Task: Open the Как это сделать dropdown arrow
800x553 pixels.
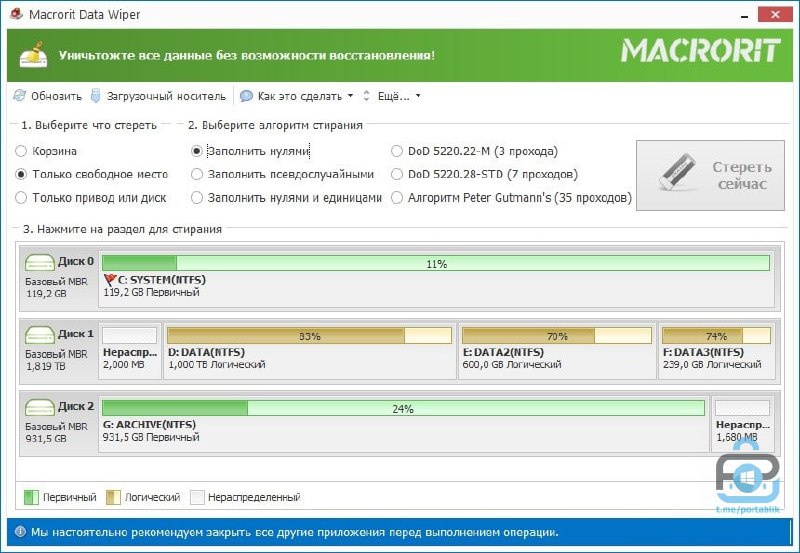Action: click(351, 95)
